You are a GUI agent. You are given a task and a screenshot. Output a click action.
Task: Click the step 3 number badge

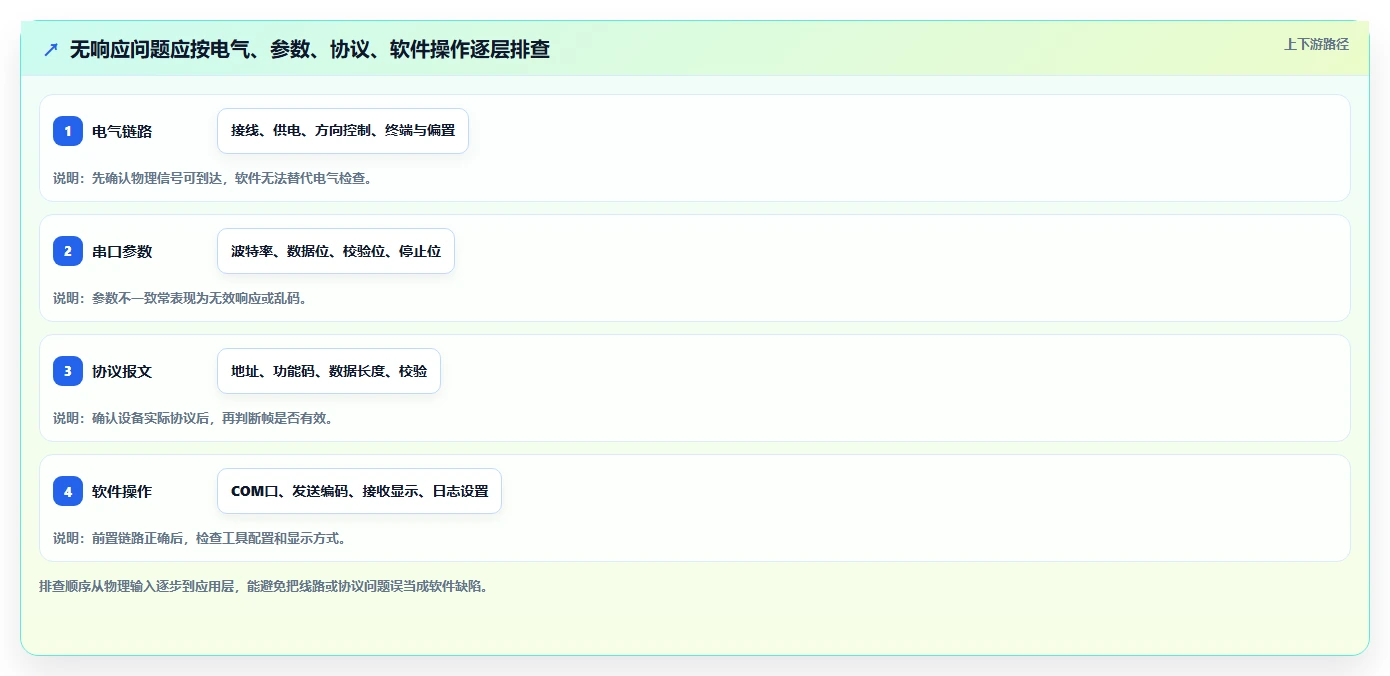(68, 371)
